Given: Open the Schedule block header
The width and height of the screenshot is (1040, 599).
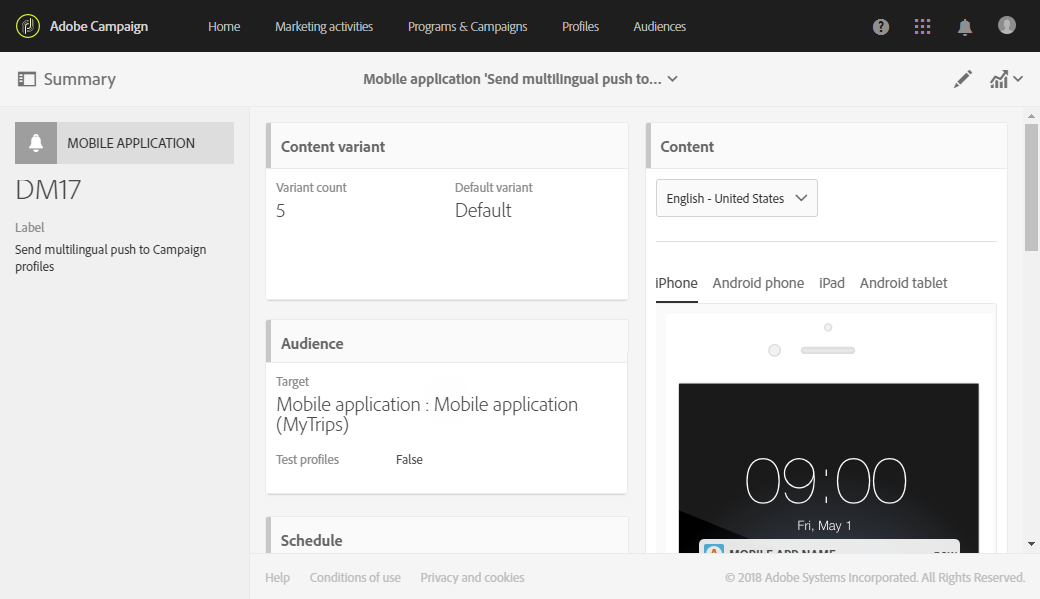Looking at the screenshot, I should (446, 535).
